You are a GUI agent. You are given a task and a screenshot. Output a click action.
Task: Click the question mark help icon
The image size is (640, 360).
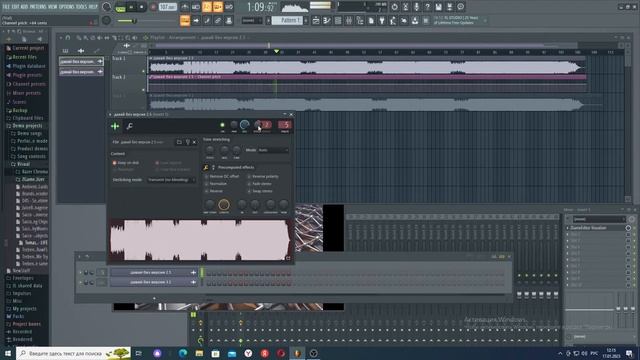(x=427, y=7)
